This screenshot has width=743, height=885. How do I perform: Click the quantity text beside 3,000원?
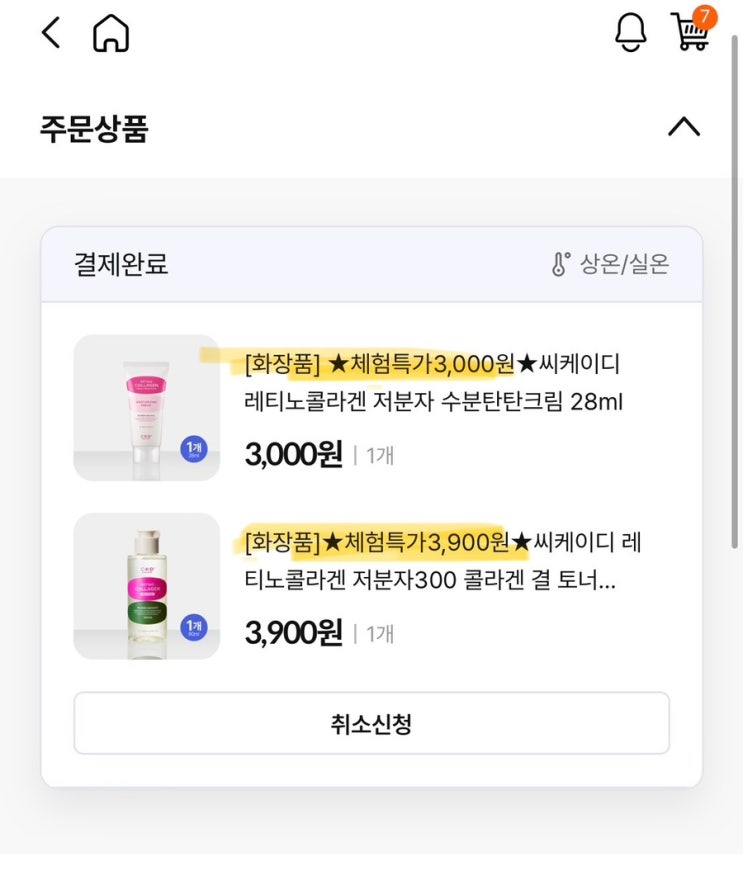coord(380,456)
